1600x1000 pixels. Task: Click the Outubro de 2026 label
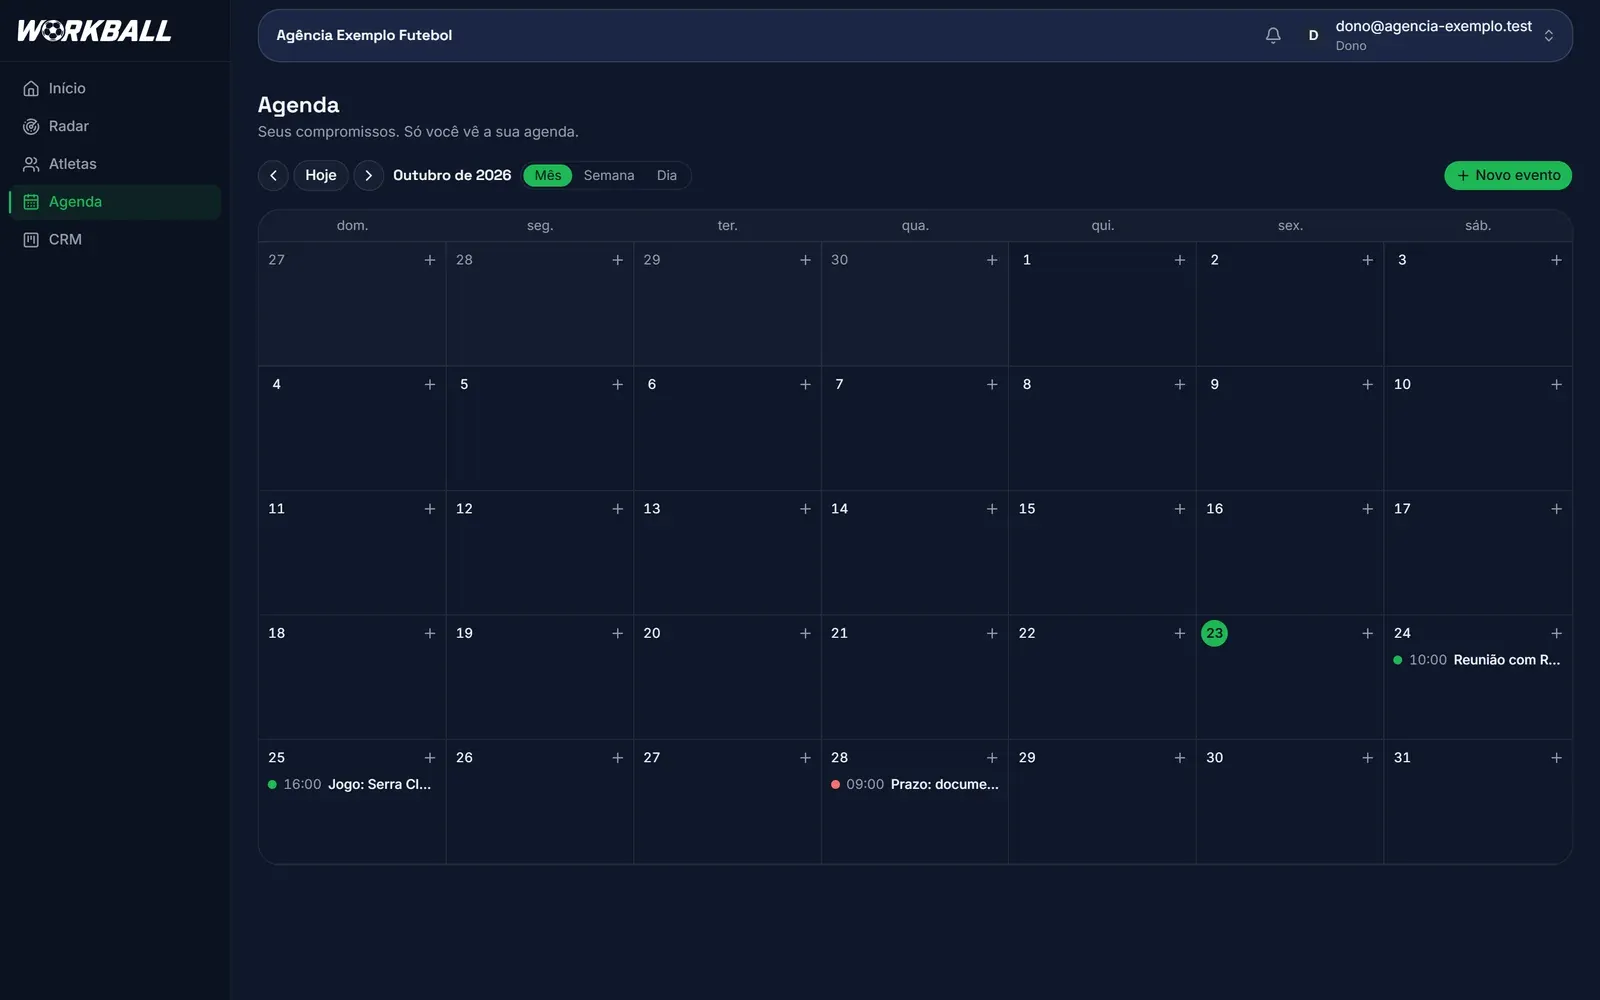pyautogui.click(x=452, y=175)
